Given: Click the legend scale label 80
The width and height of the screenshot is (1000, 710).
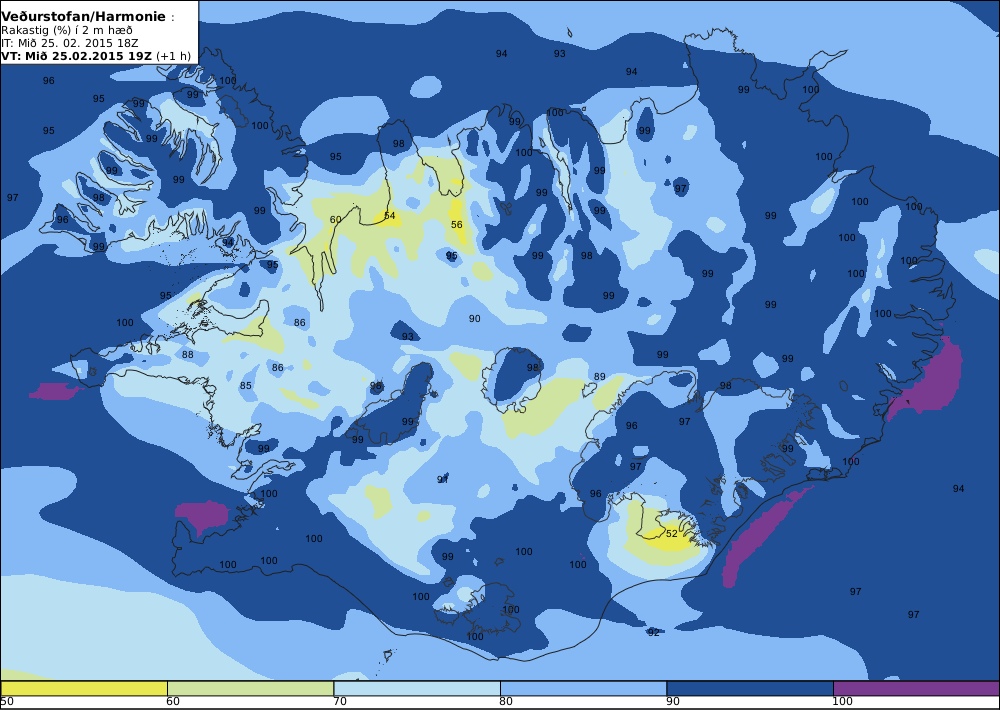Looking at the screenshot, I should pos(506,702).
